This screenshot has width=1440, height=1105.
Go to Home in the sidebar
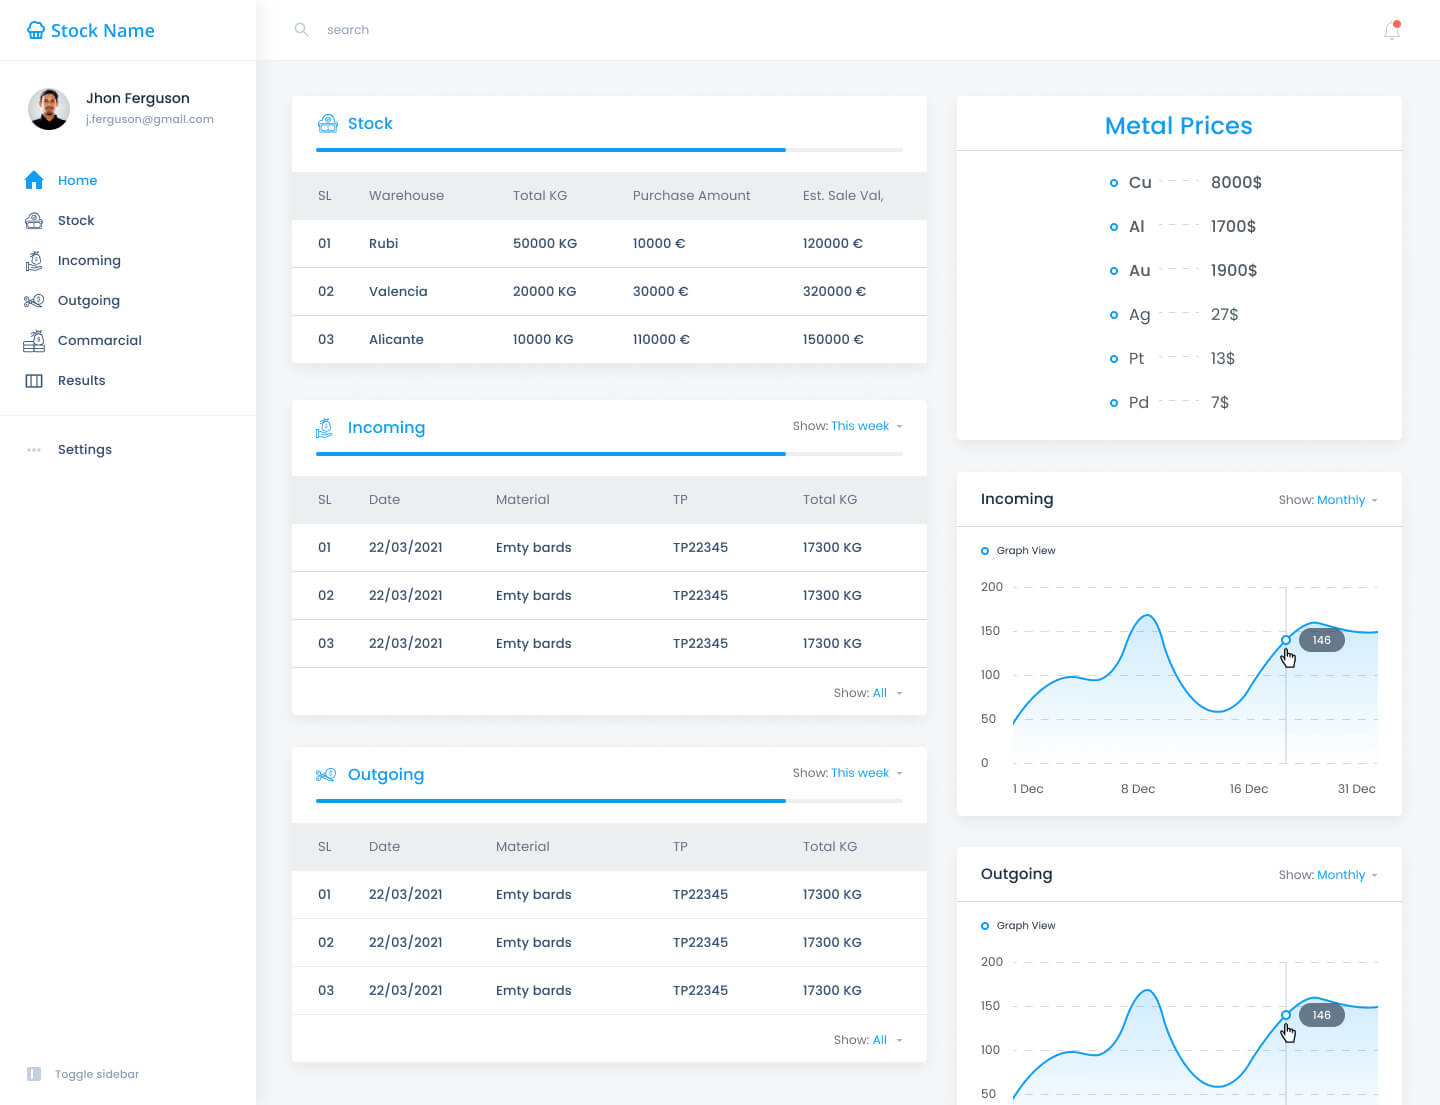77,180
